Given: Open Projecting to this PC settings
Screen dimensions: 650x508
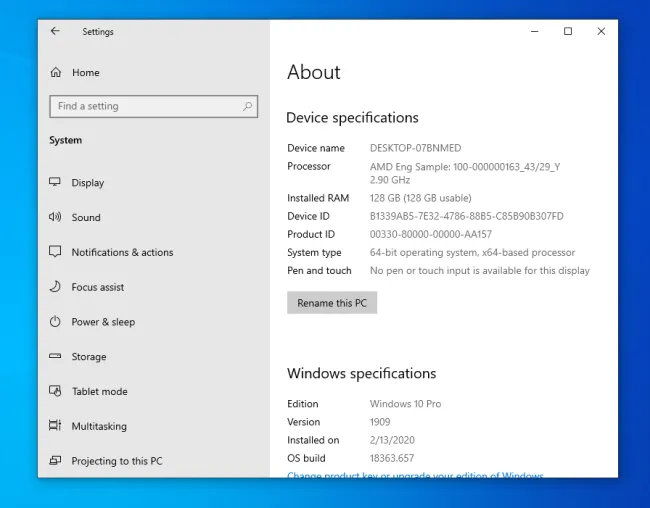Looking at the screenshot, I should 116,461.
